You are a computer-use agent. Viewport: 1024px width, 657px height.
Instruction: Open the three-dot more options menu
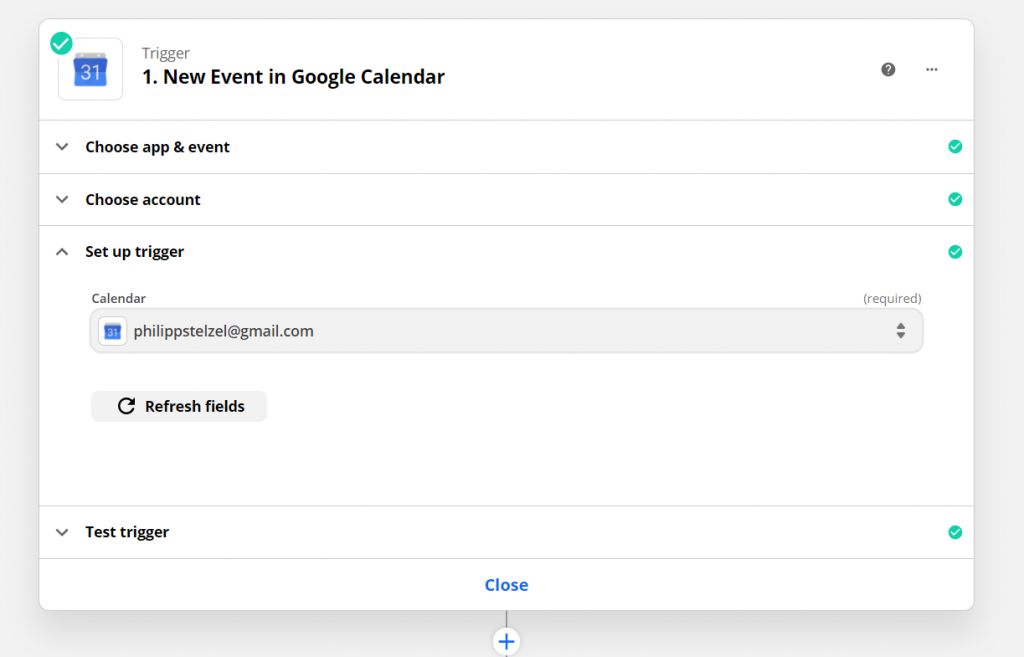(x=932, y=69)
